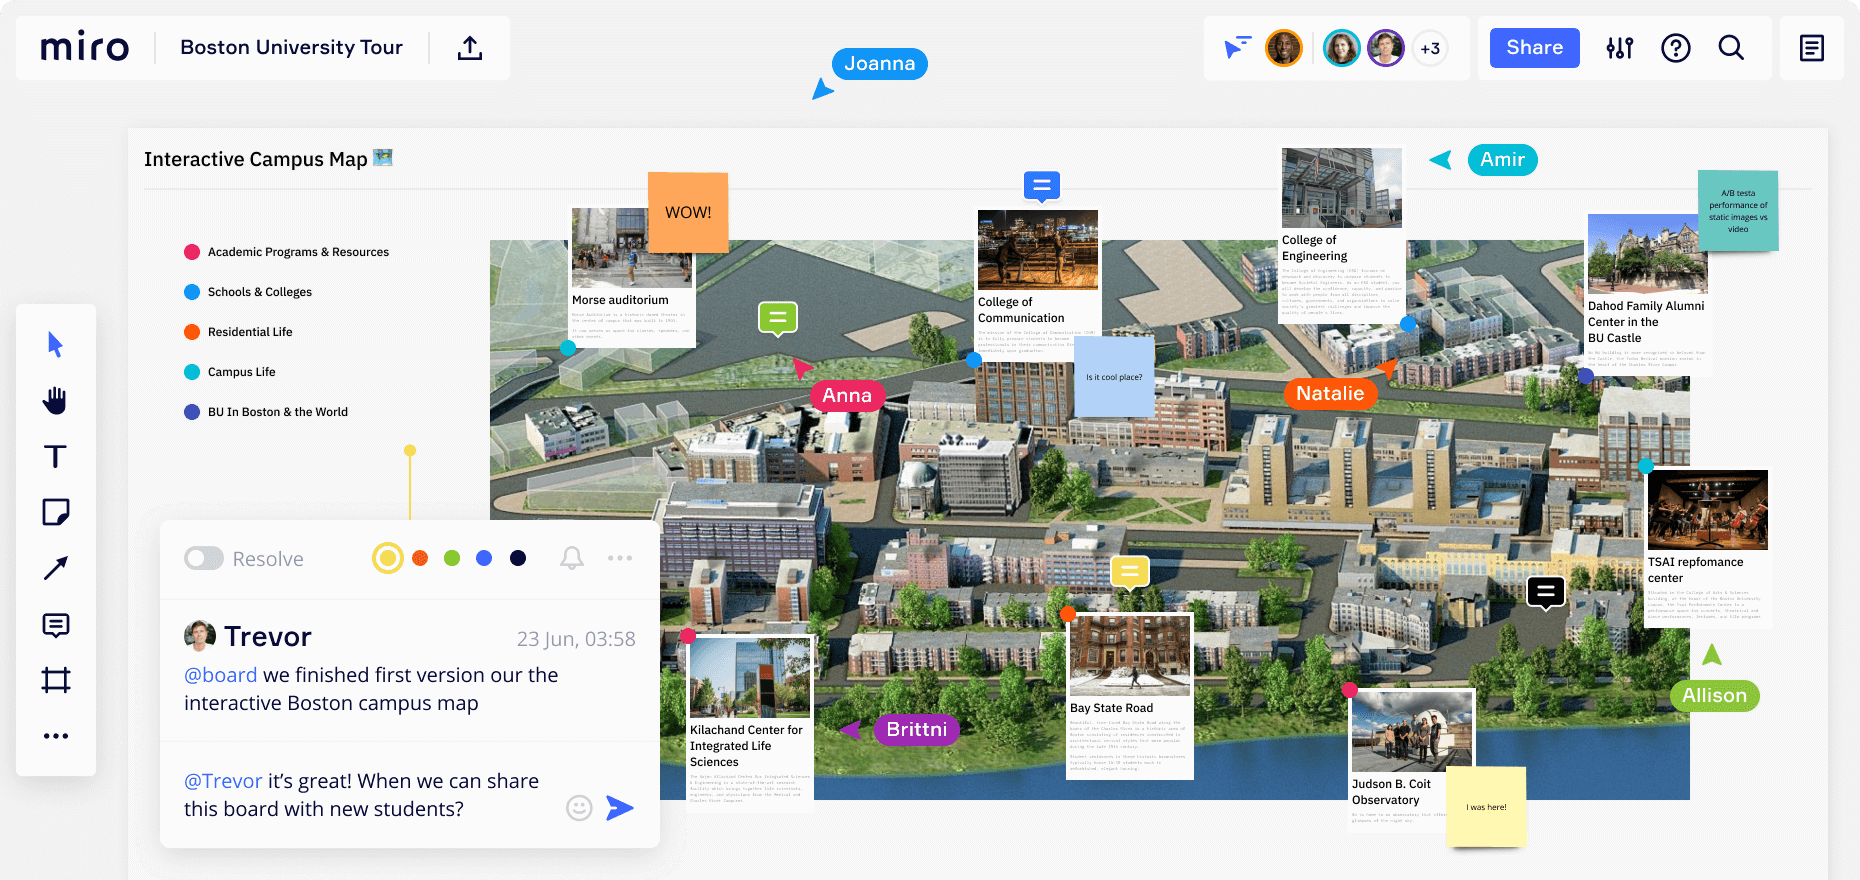This screenshot has height=880, width=1860.
Task: Select the hand pan tool
Action: (55, 401)
